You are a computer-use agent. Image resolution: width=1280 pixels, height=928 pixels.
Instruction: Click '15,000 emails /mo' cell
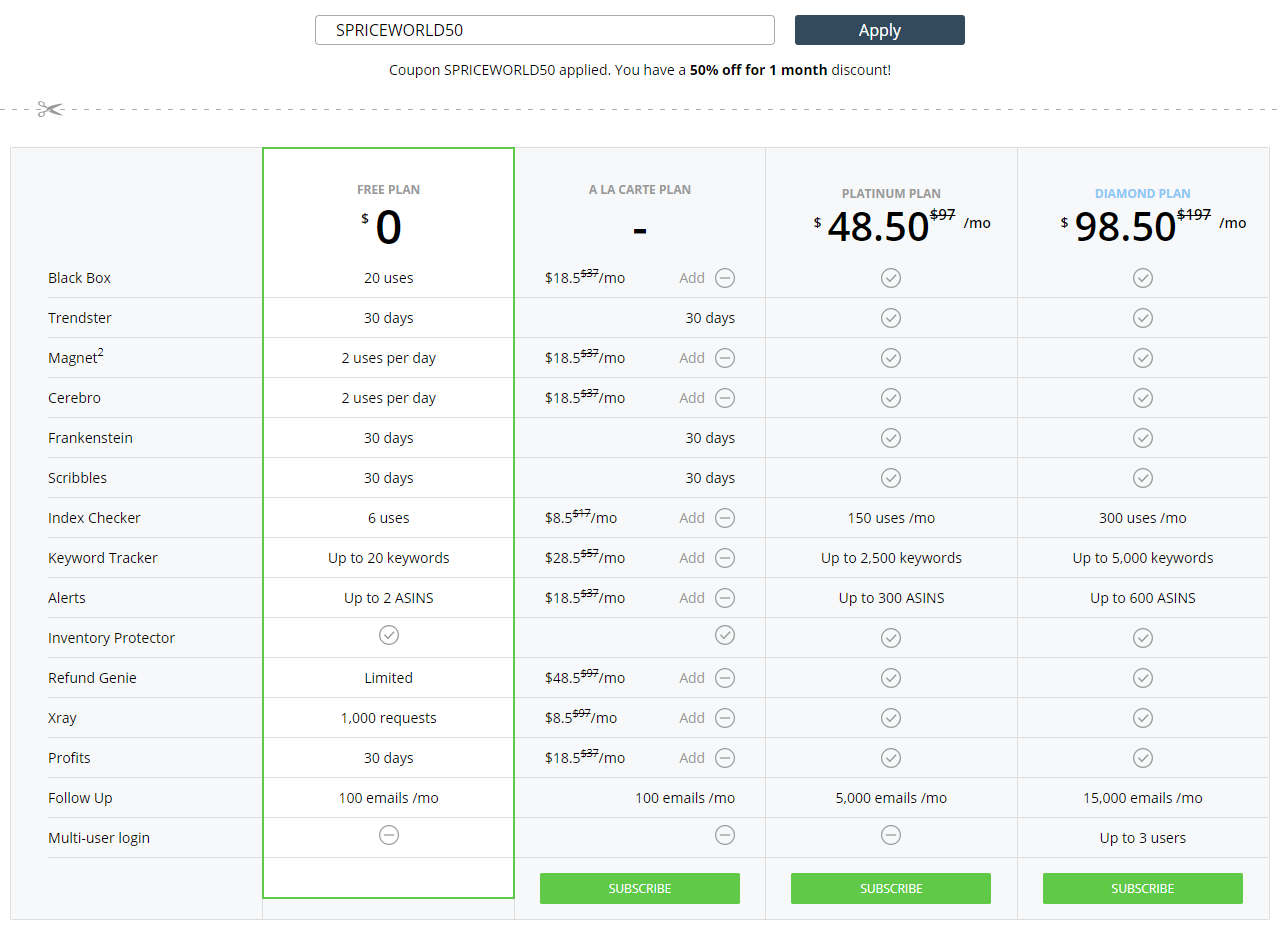[x=1143, y=798]
